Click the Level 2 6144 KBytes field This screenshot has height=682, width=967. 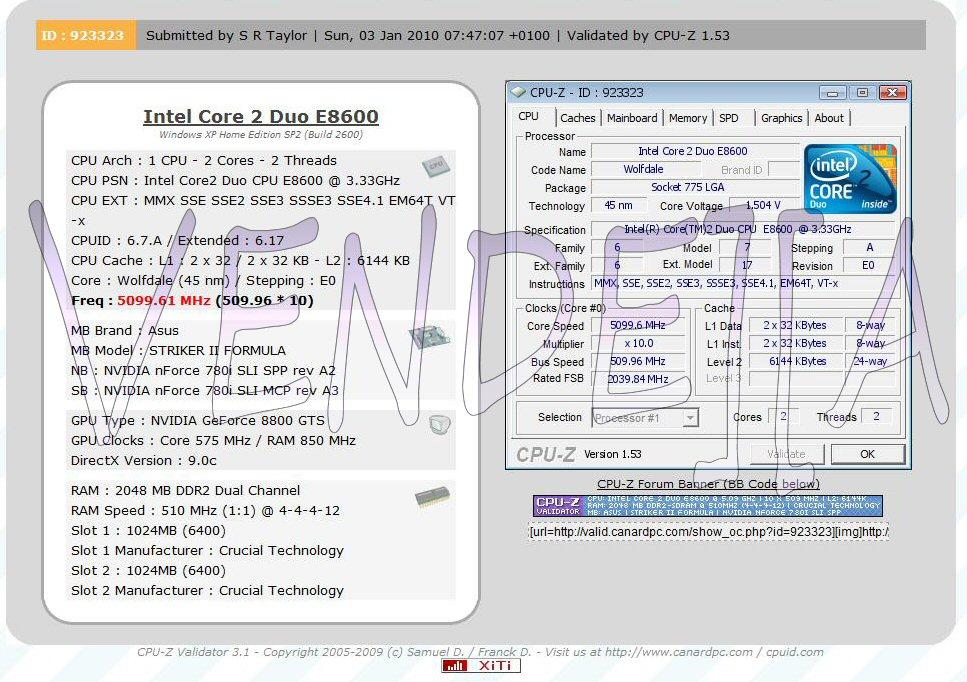point(795,361)
